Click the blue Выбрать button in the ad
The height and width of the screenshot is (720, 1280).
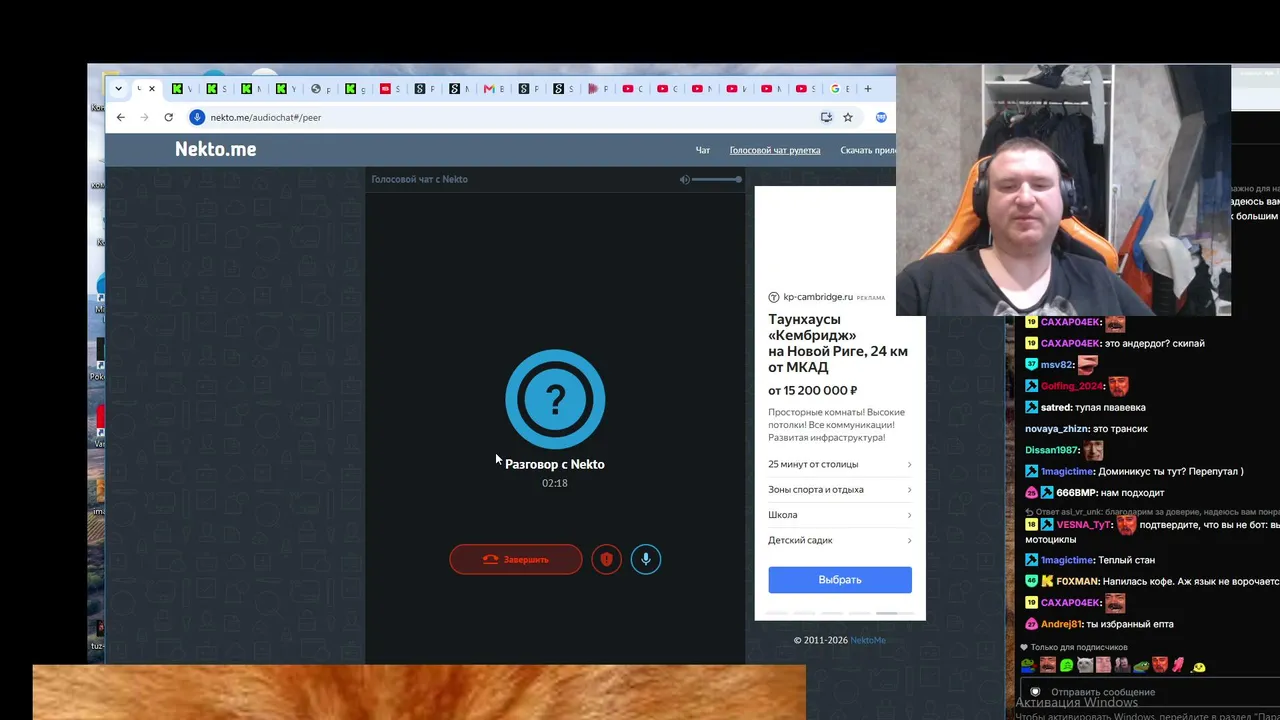(x=840, y=580)
